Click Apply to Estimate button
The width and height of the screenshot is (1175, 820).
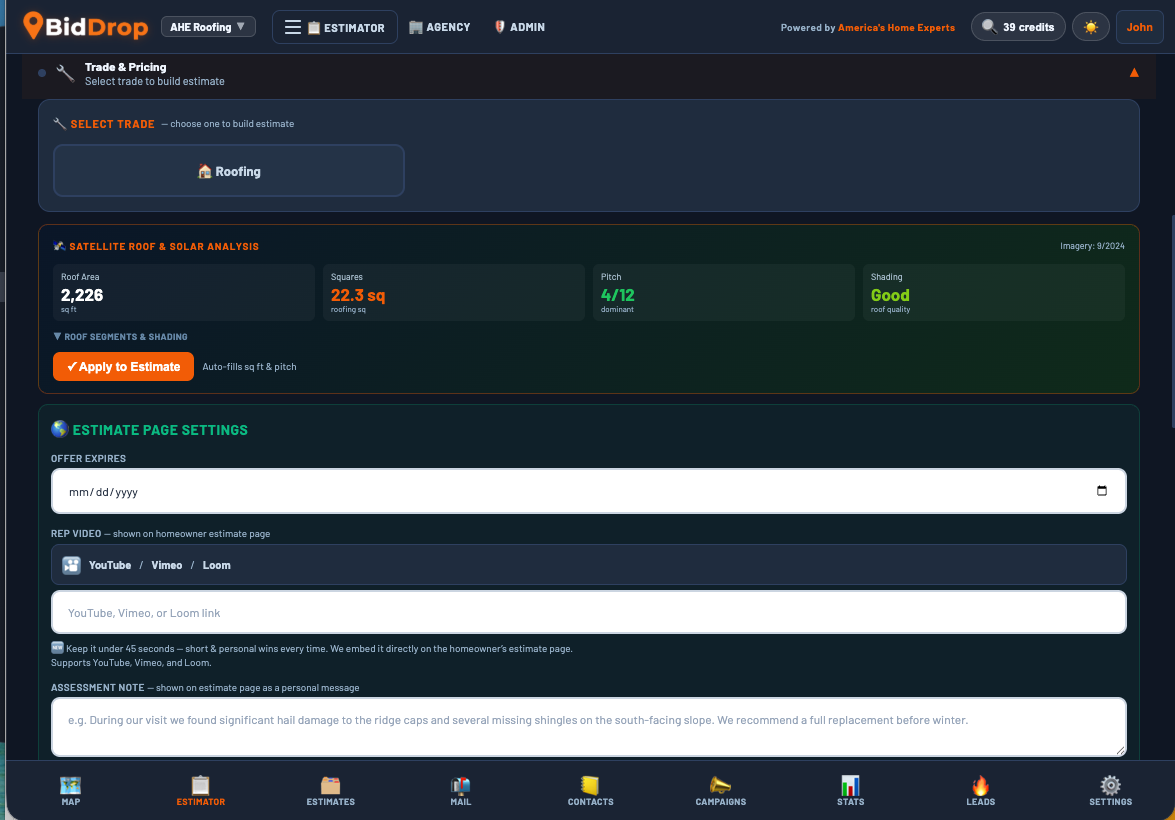tap(124, 367)
